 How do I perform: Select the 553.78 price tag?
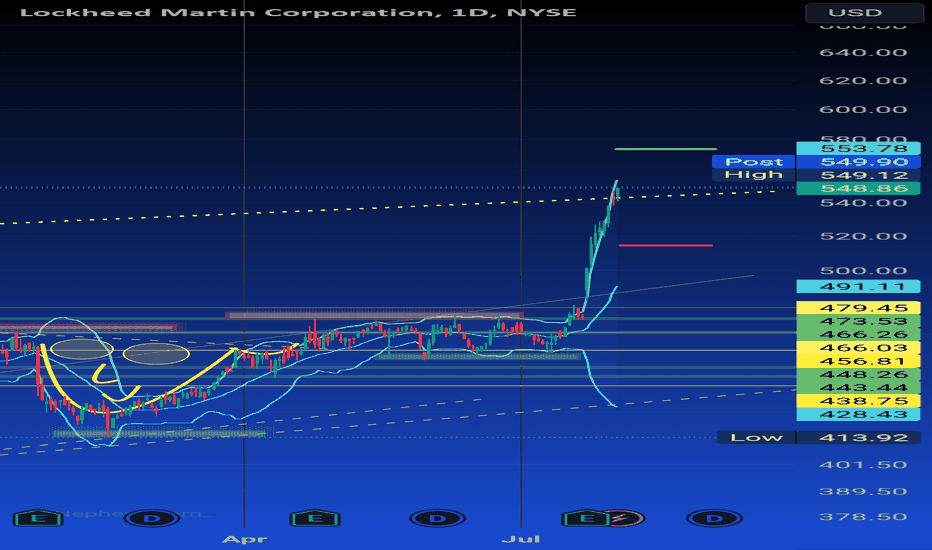click(858, 149)
